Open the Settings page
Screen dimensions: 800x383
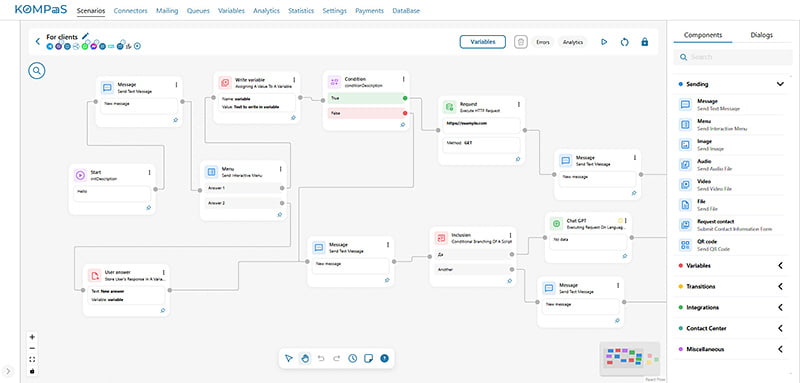pos(335,10)
